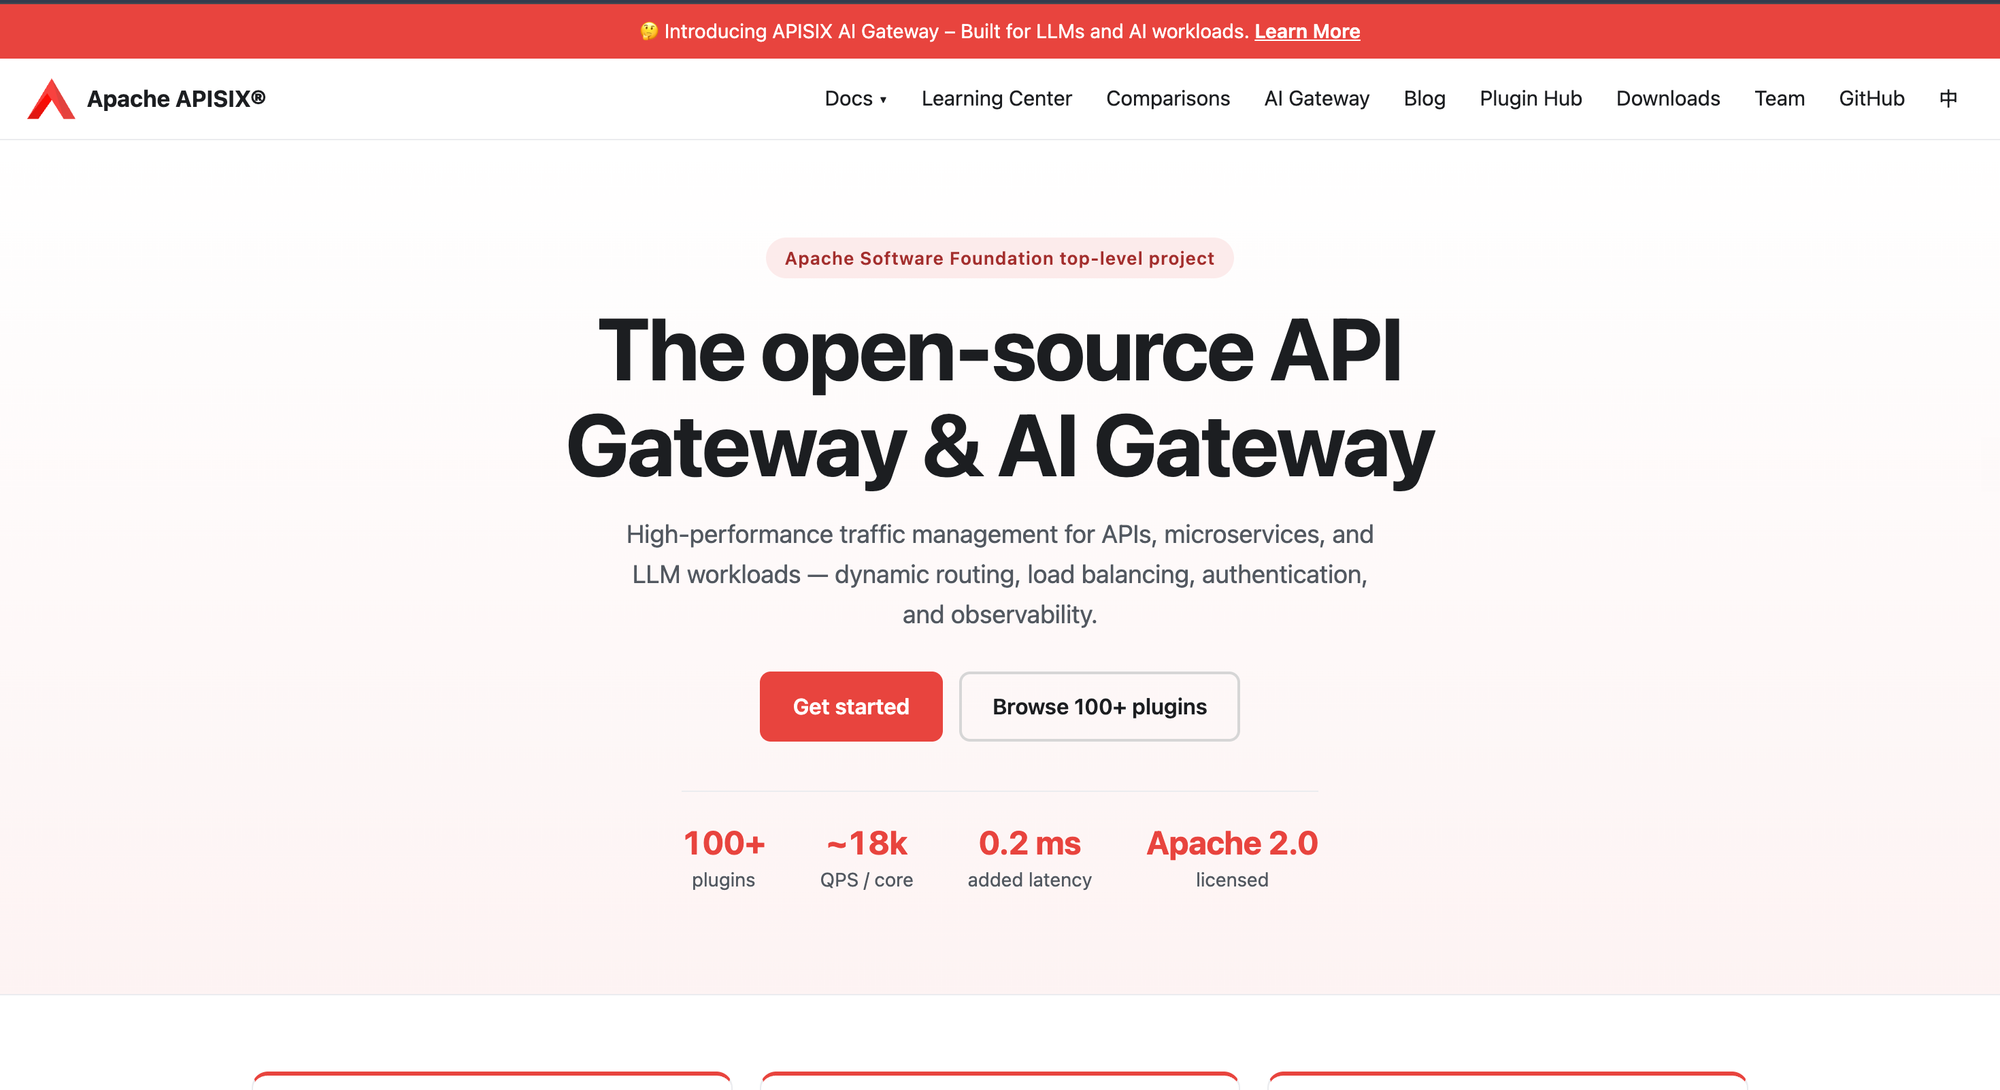Open the AI Gateway nav item
The image size is (2000, 1090).
(x=1316, y=98)
